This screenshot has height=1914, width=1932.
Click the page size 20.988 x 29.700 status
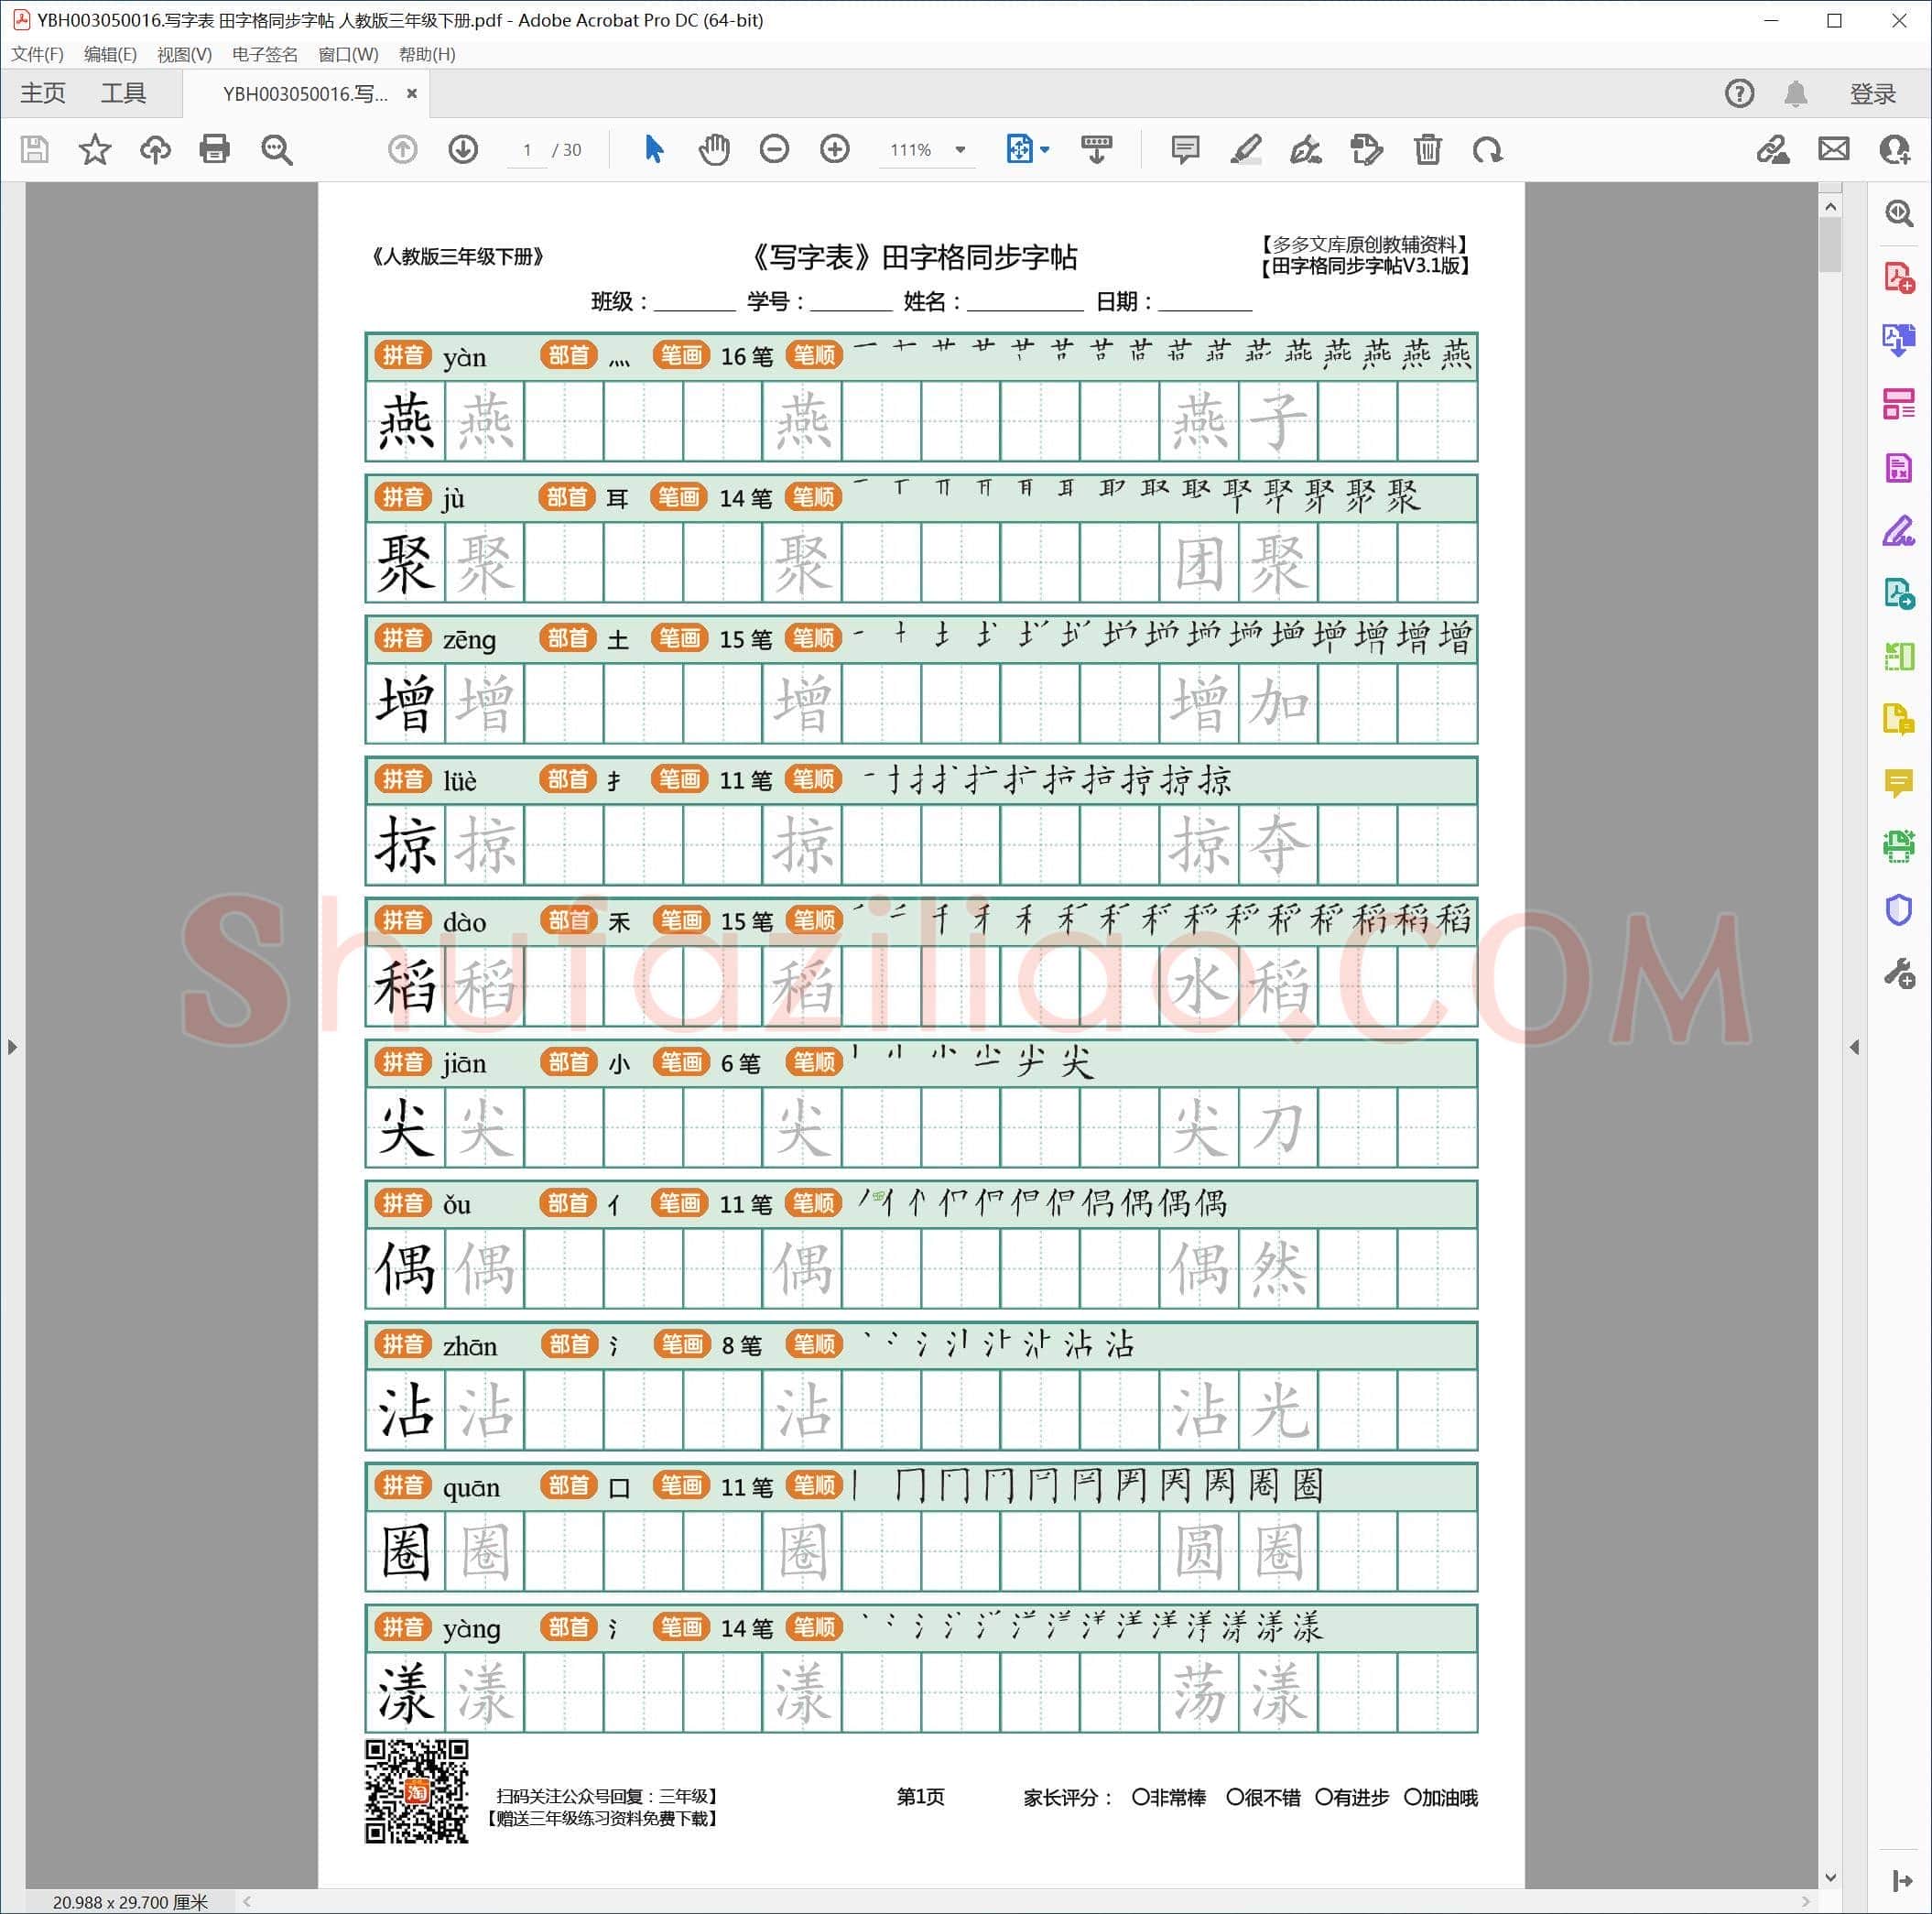coord(130,1902)
